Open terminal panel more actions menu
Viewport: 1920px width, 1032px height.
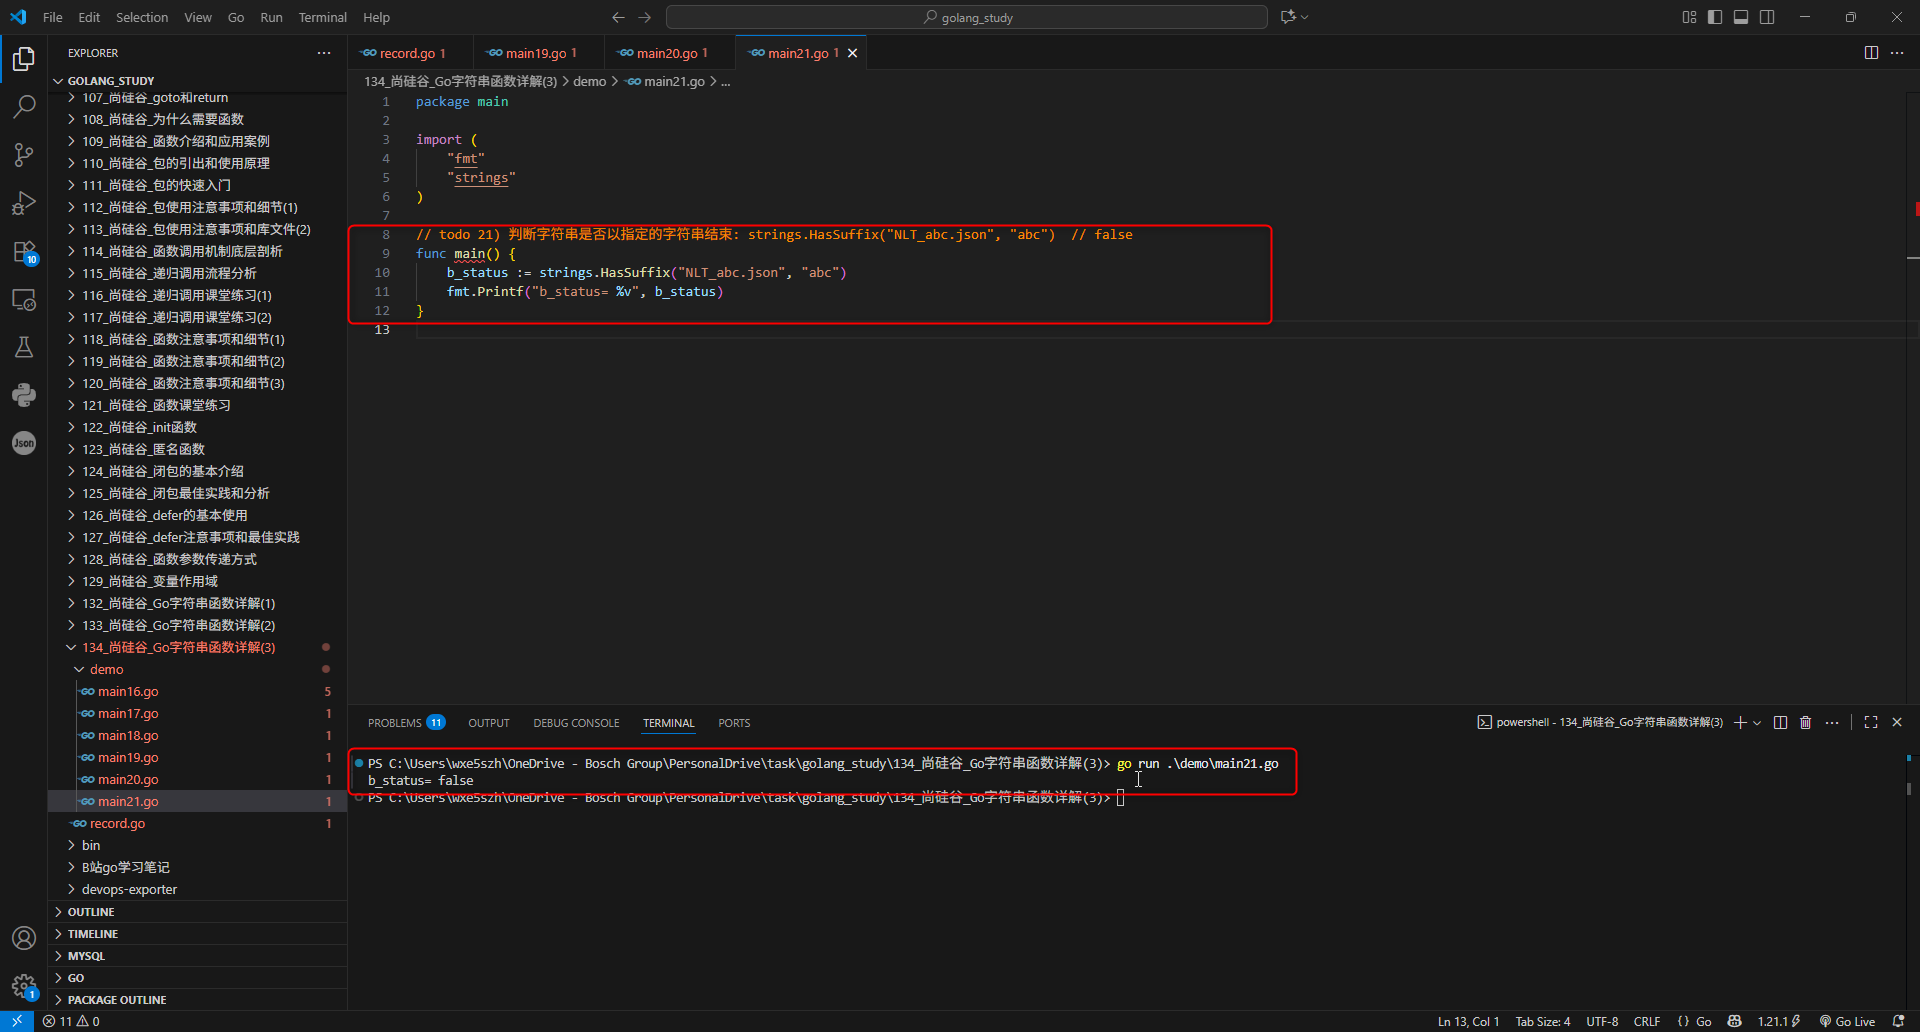(x=1832, y=722)
